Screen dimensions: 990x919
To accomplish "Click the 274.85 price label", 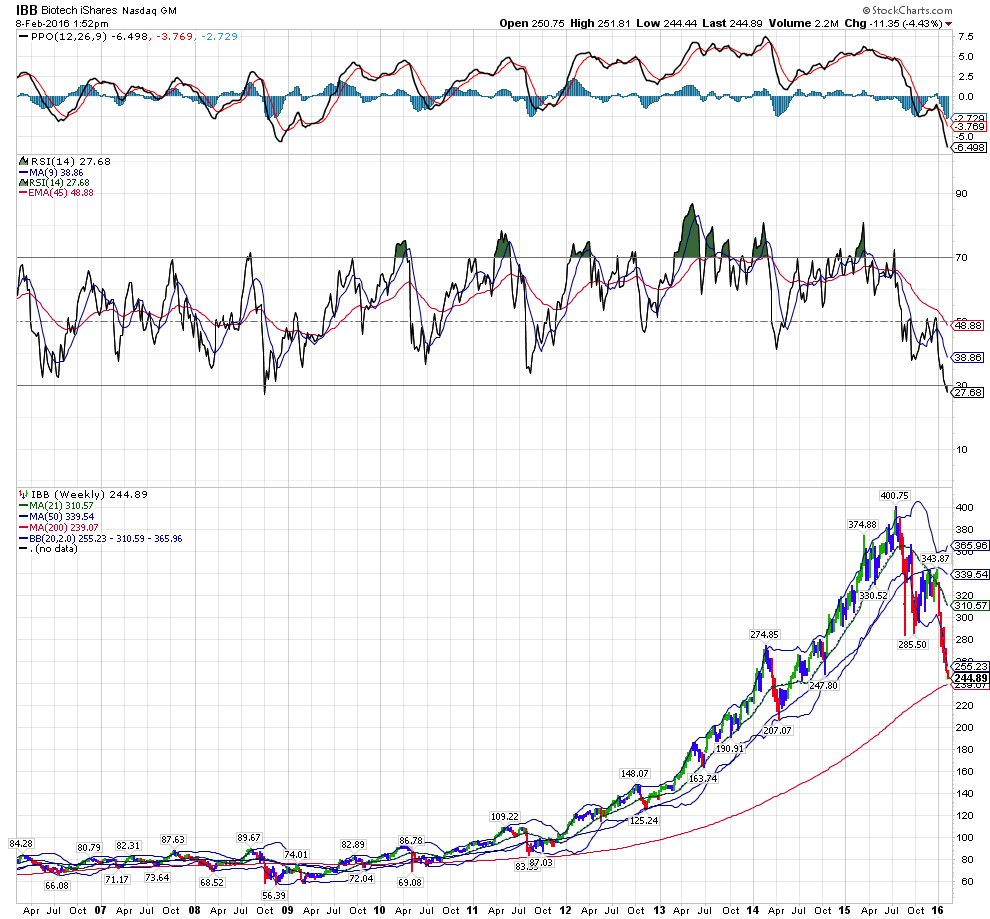I will [x=764, y=634].
